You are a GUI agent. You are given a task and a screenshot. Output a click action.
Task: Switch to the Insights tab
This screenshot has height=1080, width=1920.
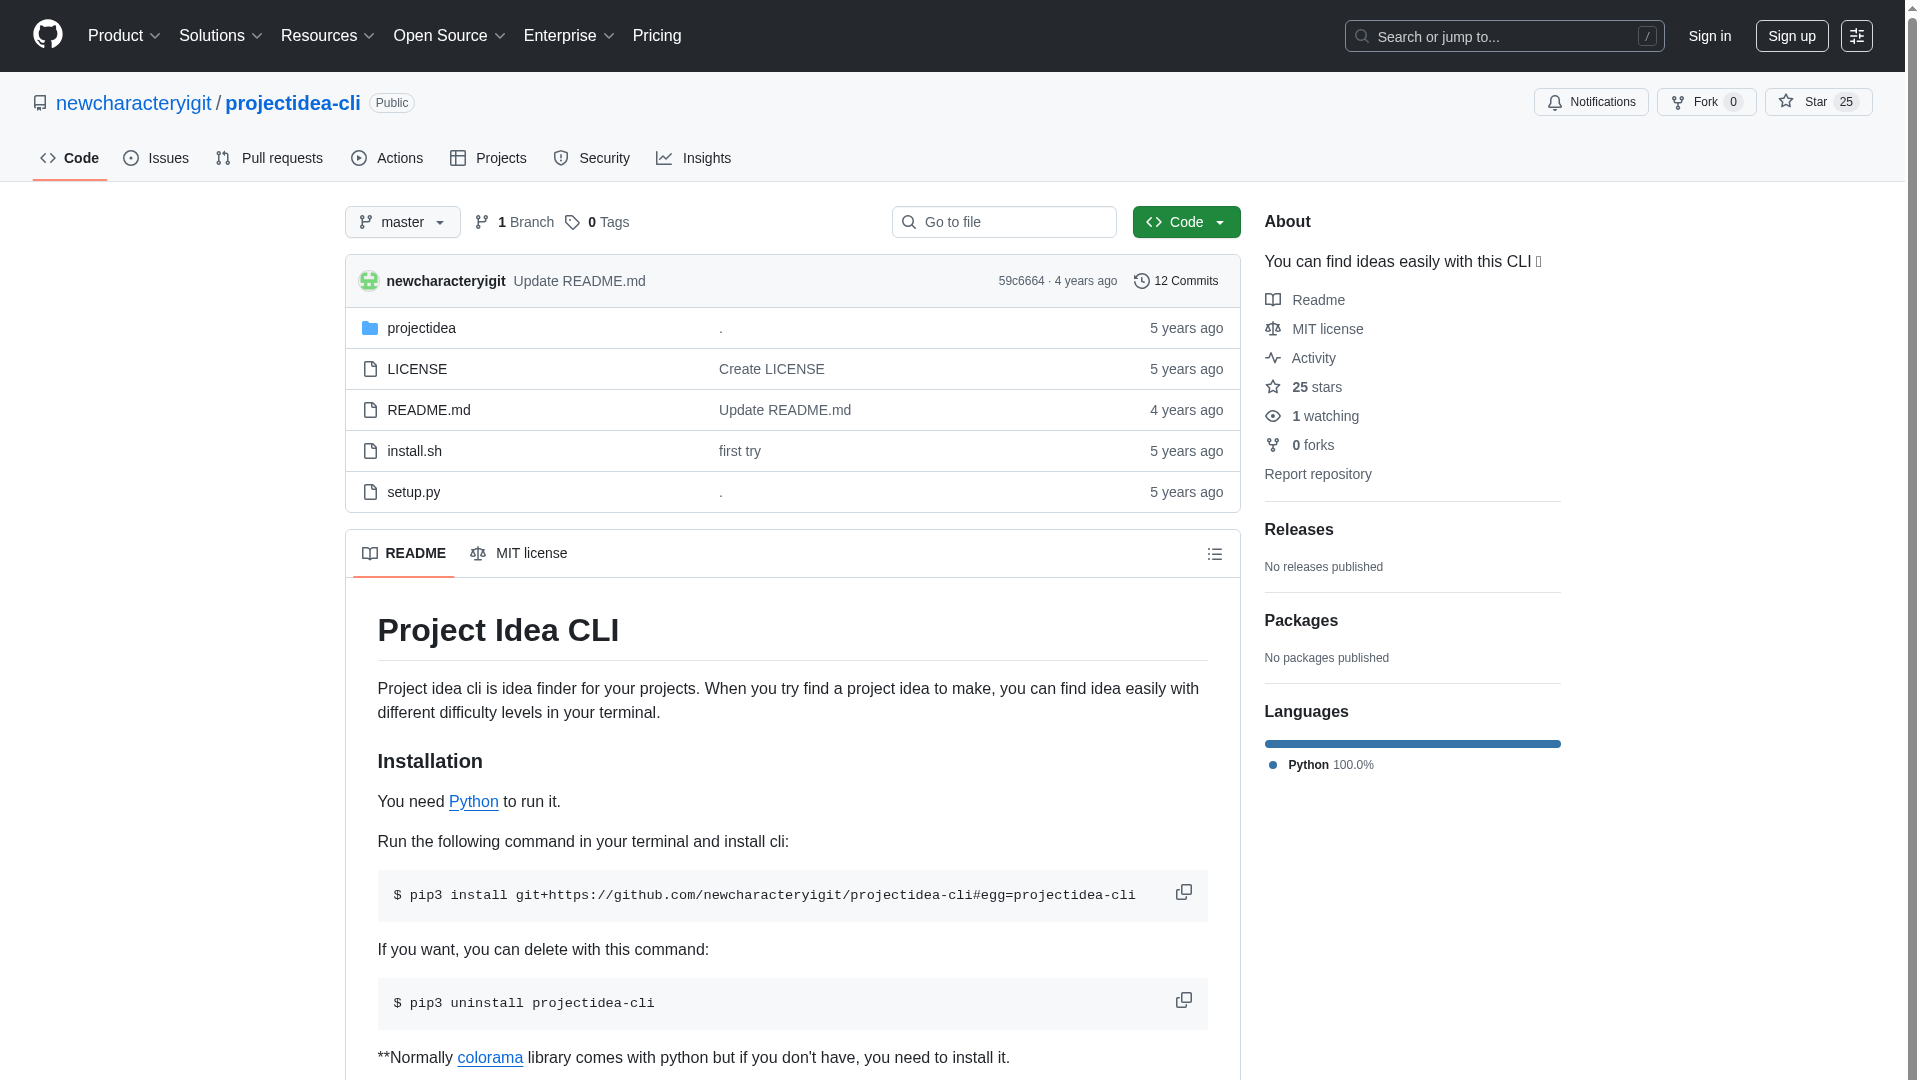tap(693, 158)
